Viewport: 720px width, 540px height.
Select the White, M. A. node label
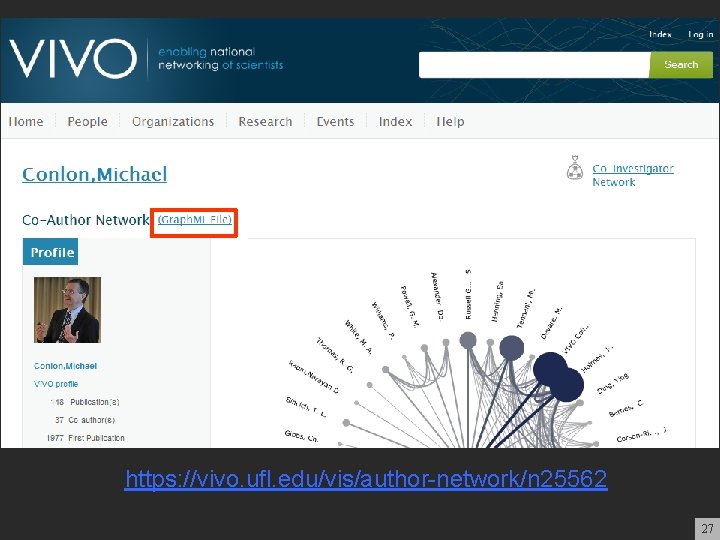click(x=358, y=338)
